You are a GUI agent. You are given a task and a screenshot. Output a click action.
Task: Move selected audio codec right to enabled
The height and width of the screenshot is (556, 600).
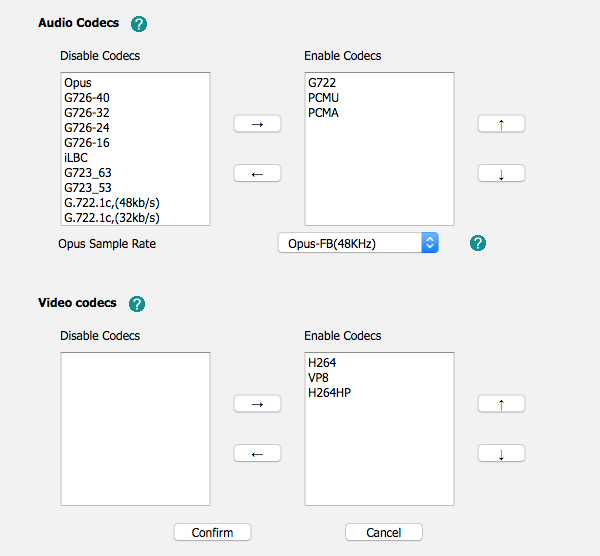257,123
